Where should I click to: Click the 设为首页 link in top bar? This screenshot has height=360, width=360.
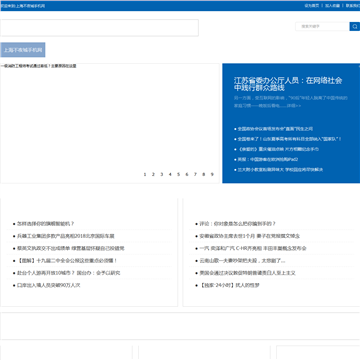(x=312, y=6)
